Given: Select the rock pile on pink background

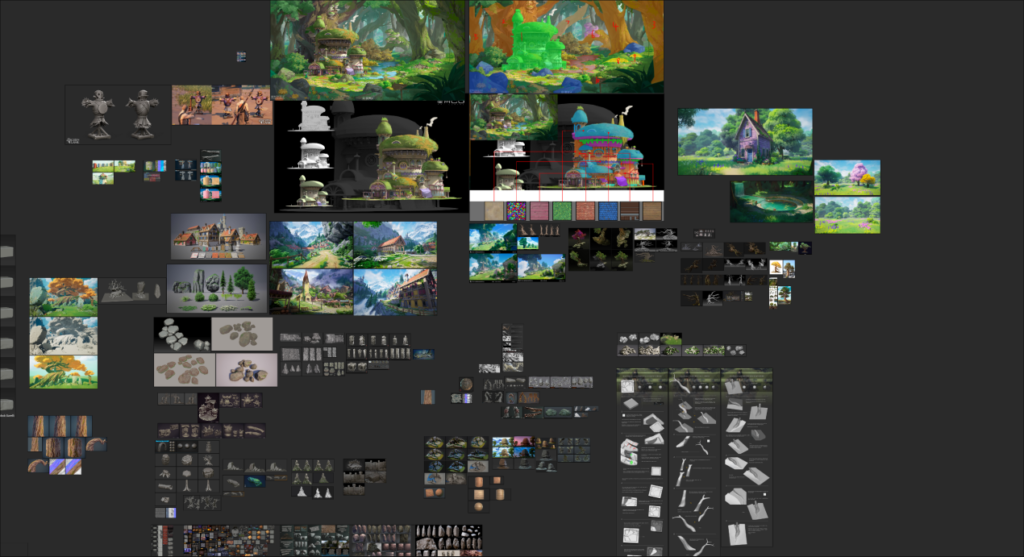Looking at the screenshot, I should pyautogui.click(x=246, y=370).
